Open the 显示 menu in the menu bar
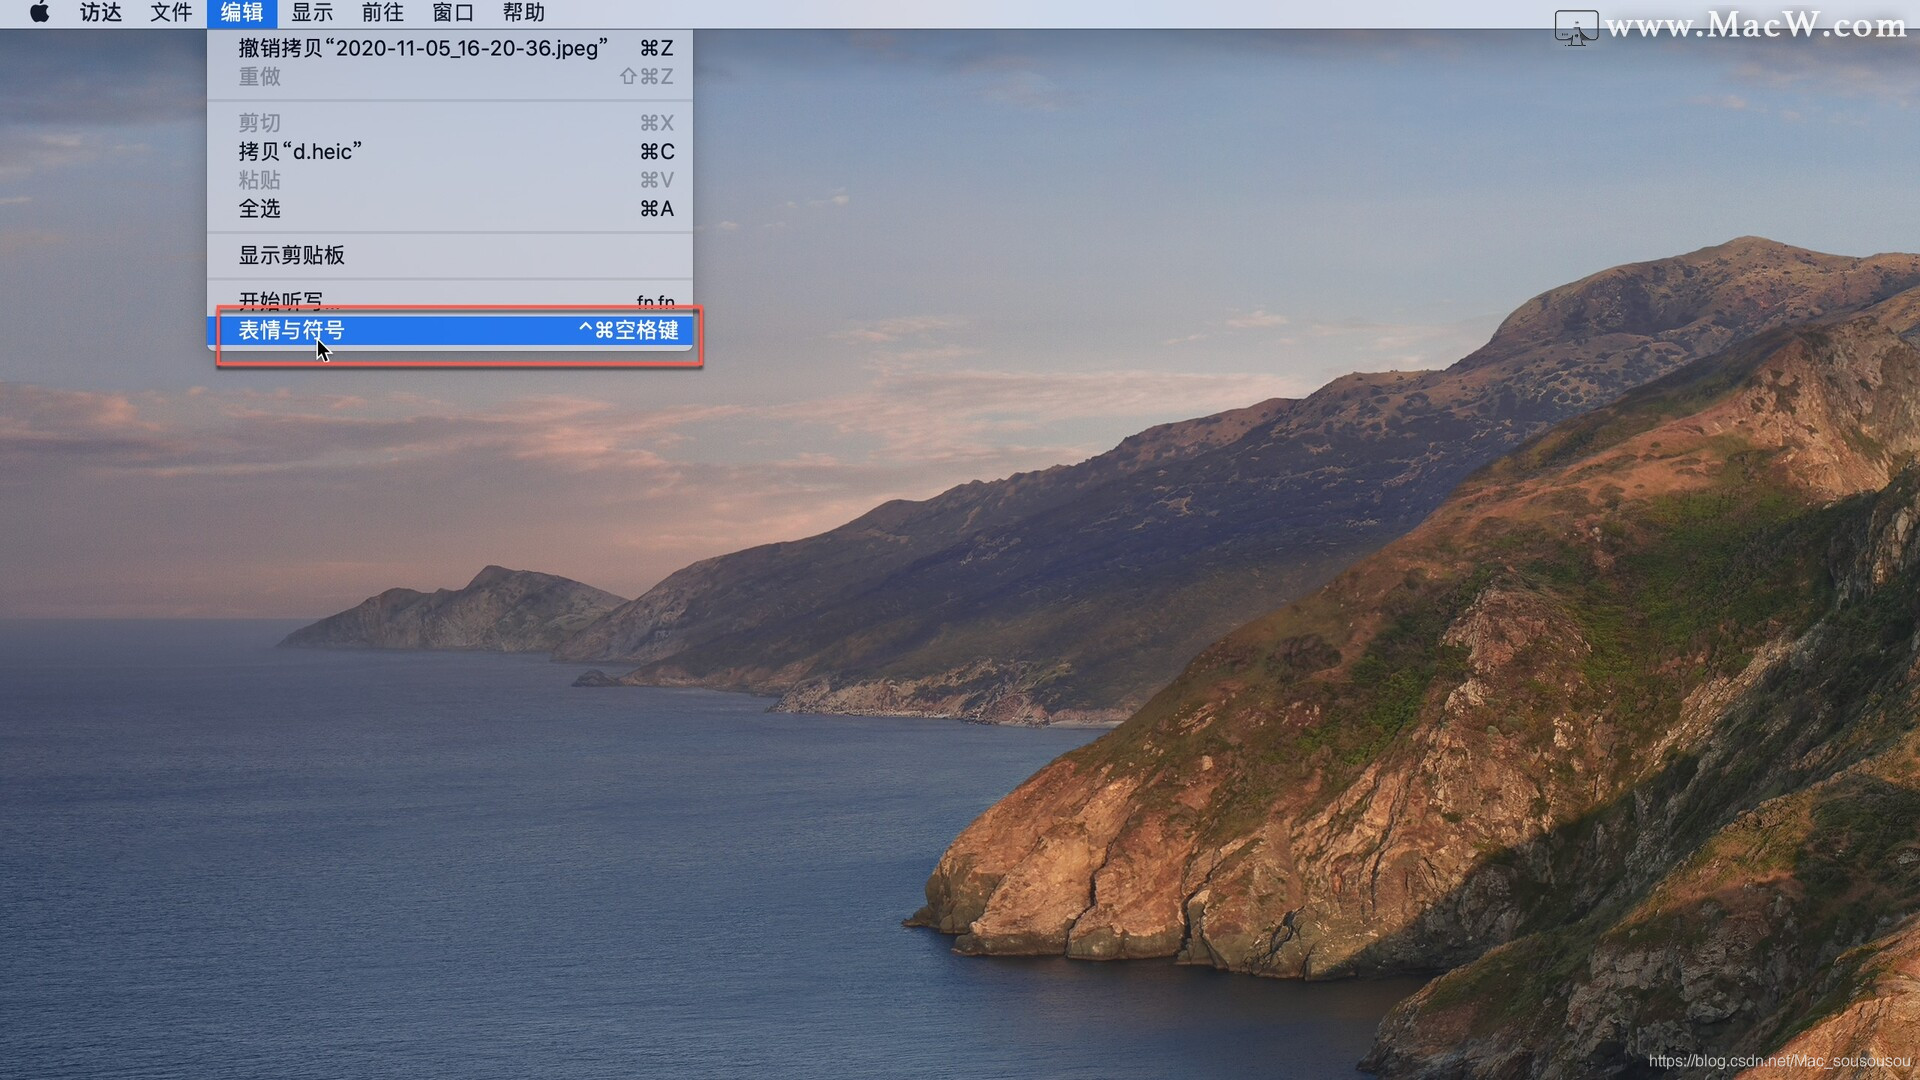This screenshot has height=1080, width=1920. 312,13
